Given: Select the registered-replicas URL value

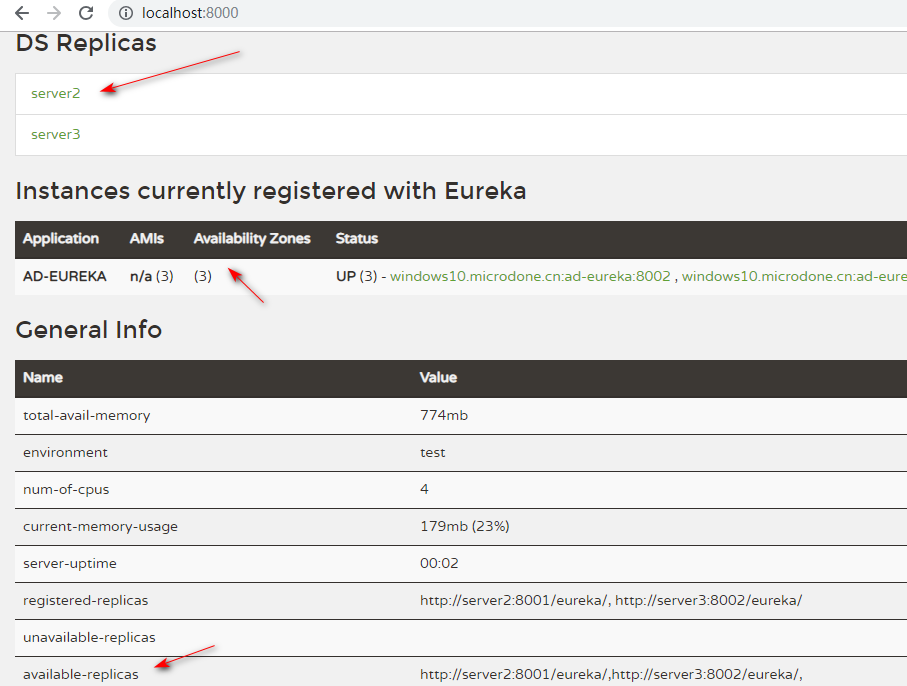Looking at the screenshot, I should [x=611, y=600].
